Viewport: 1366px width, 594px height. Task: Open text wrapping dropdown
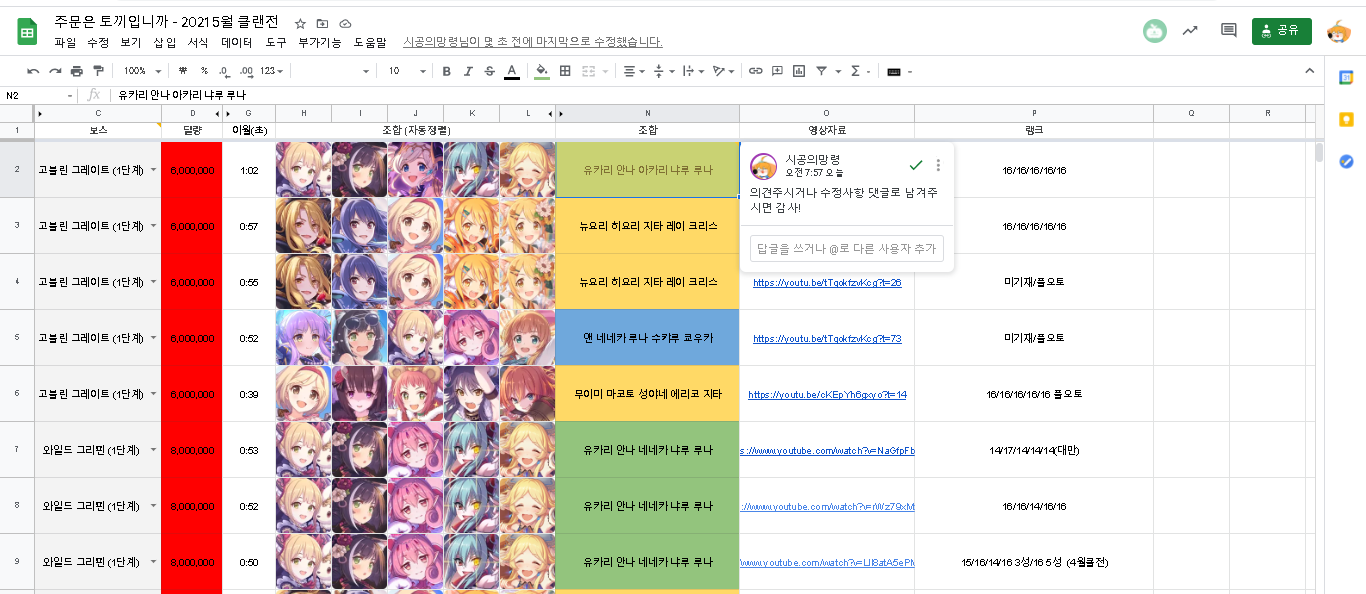(x=692, y=71)
